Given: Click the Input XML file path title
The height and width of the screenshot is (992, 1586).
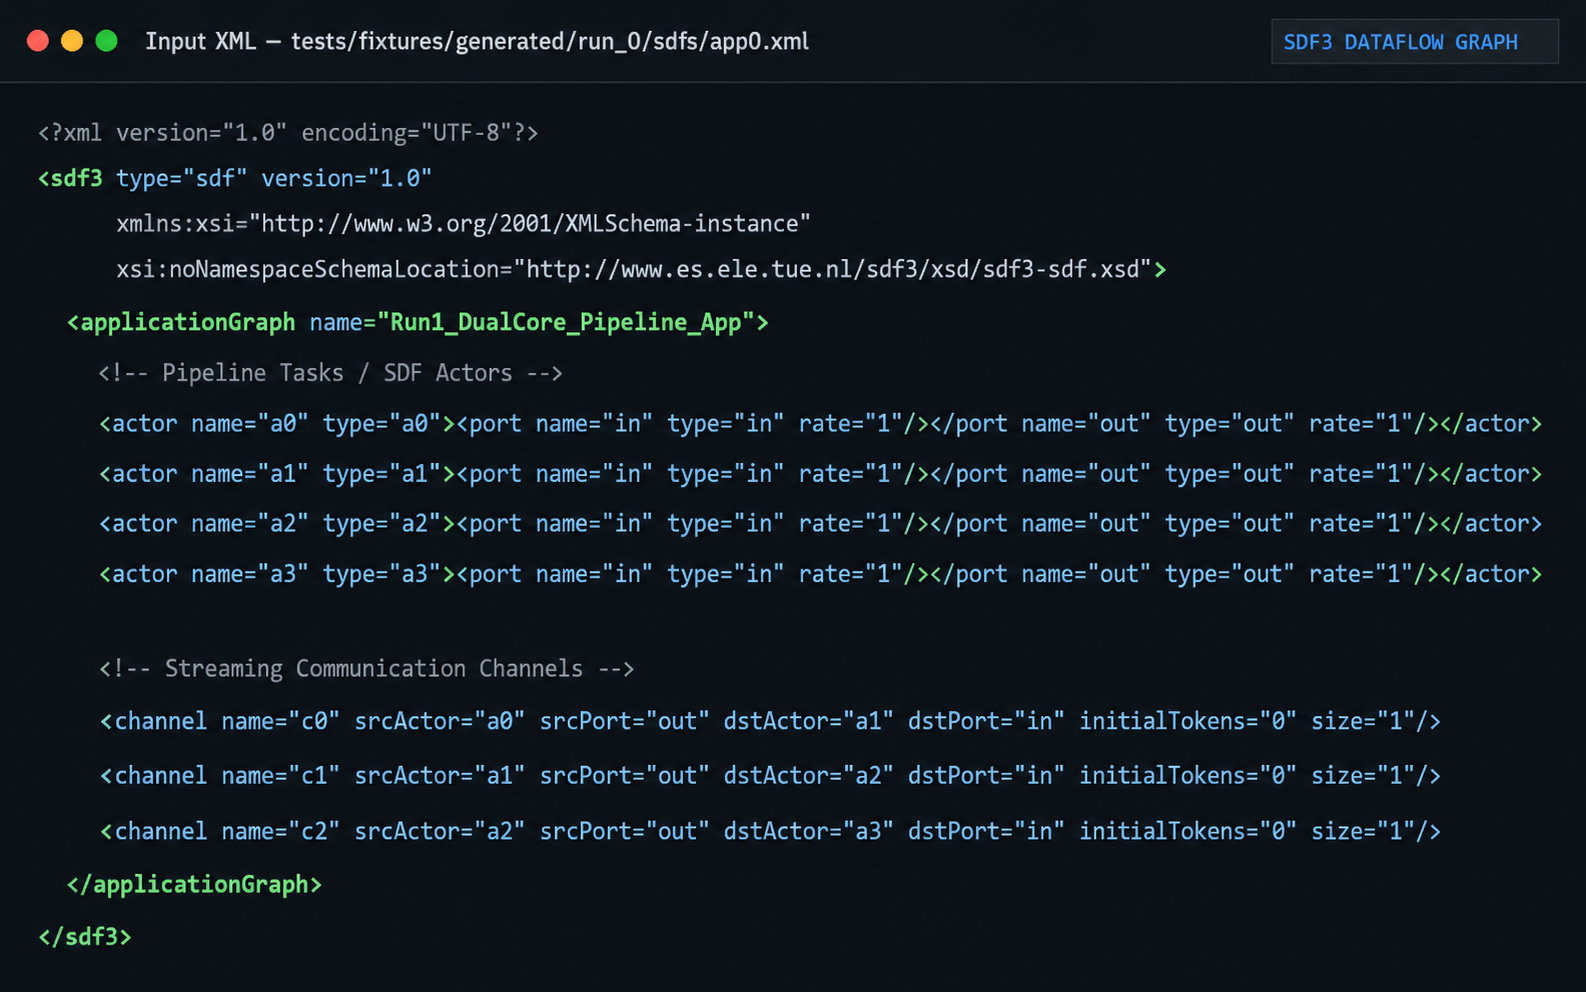Looking at the screenshot, I should pos(477,42).
